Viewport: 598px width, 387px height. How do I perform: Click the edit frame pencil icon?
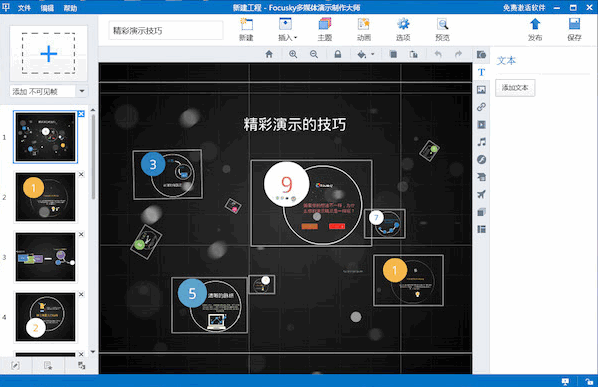click(15, 366)
